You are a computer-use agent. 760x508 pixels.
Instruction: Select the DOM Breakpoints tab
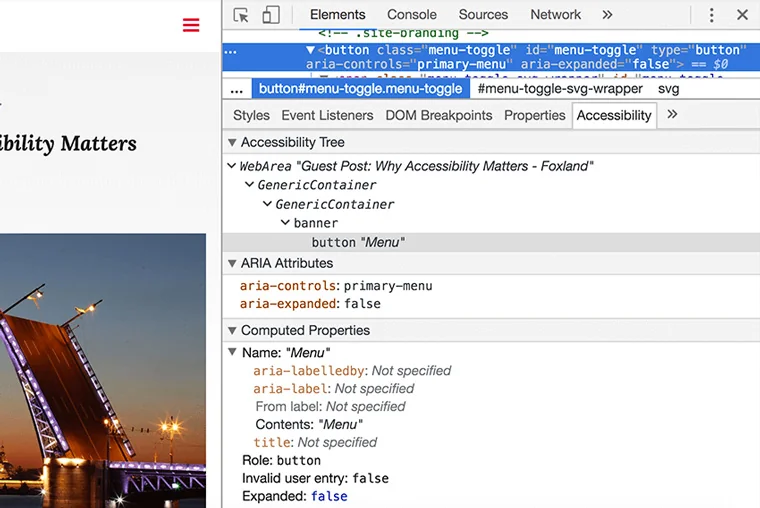(439, 115)
